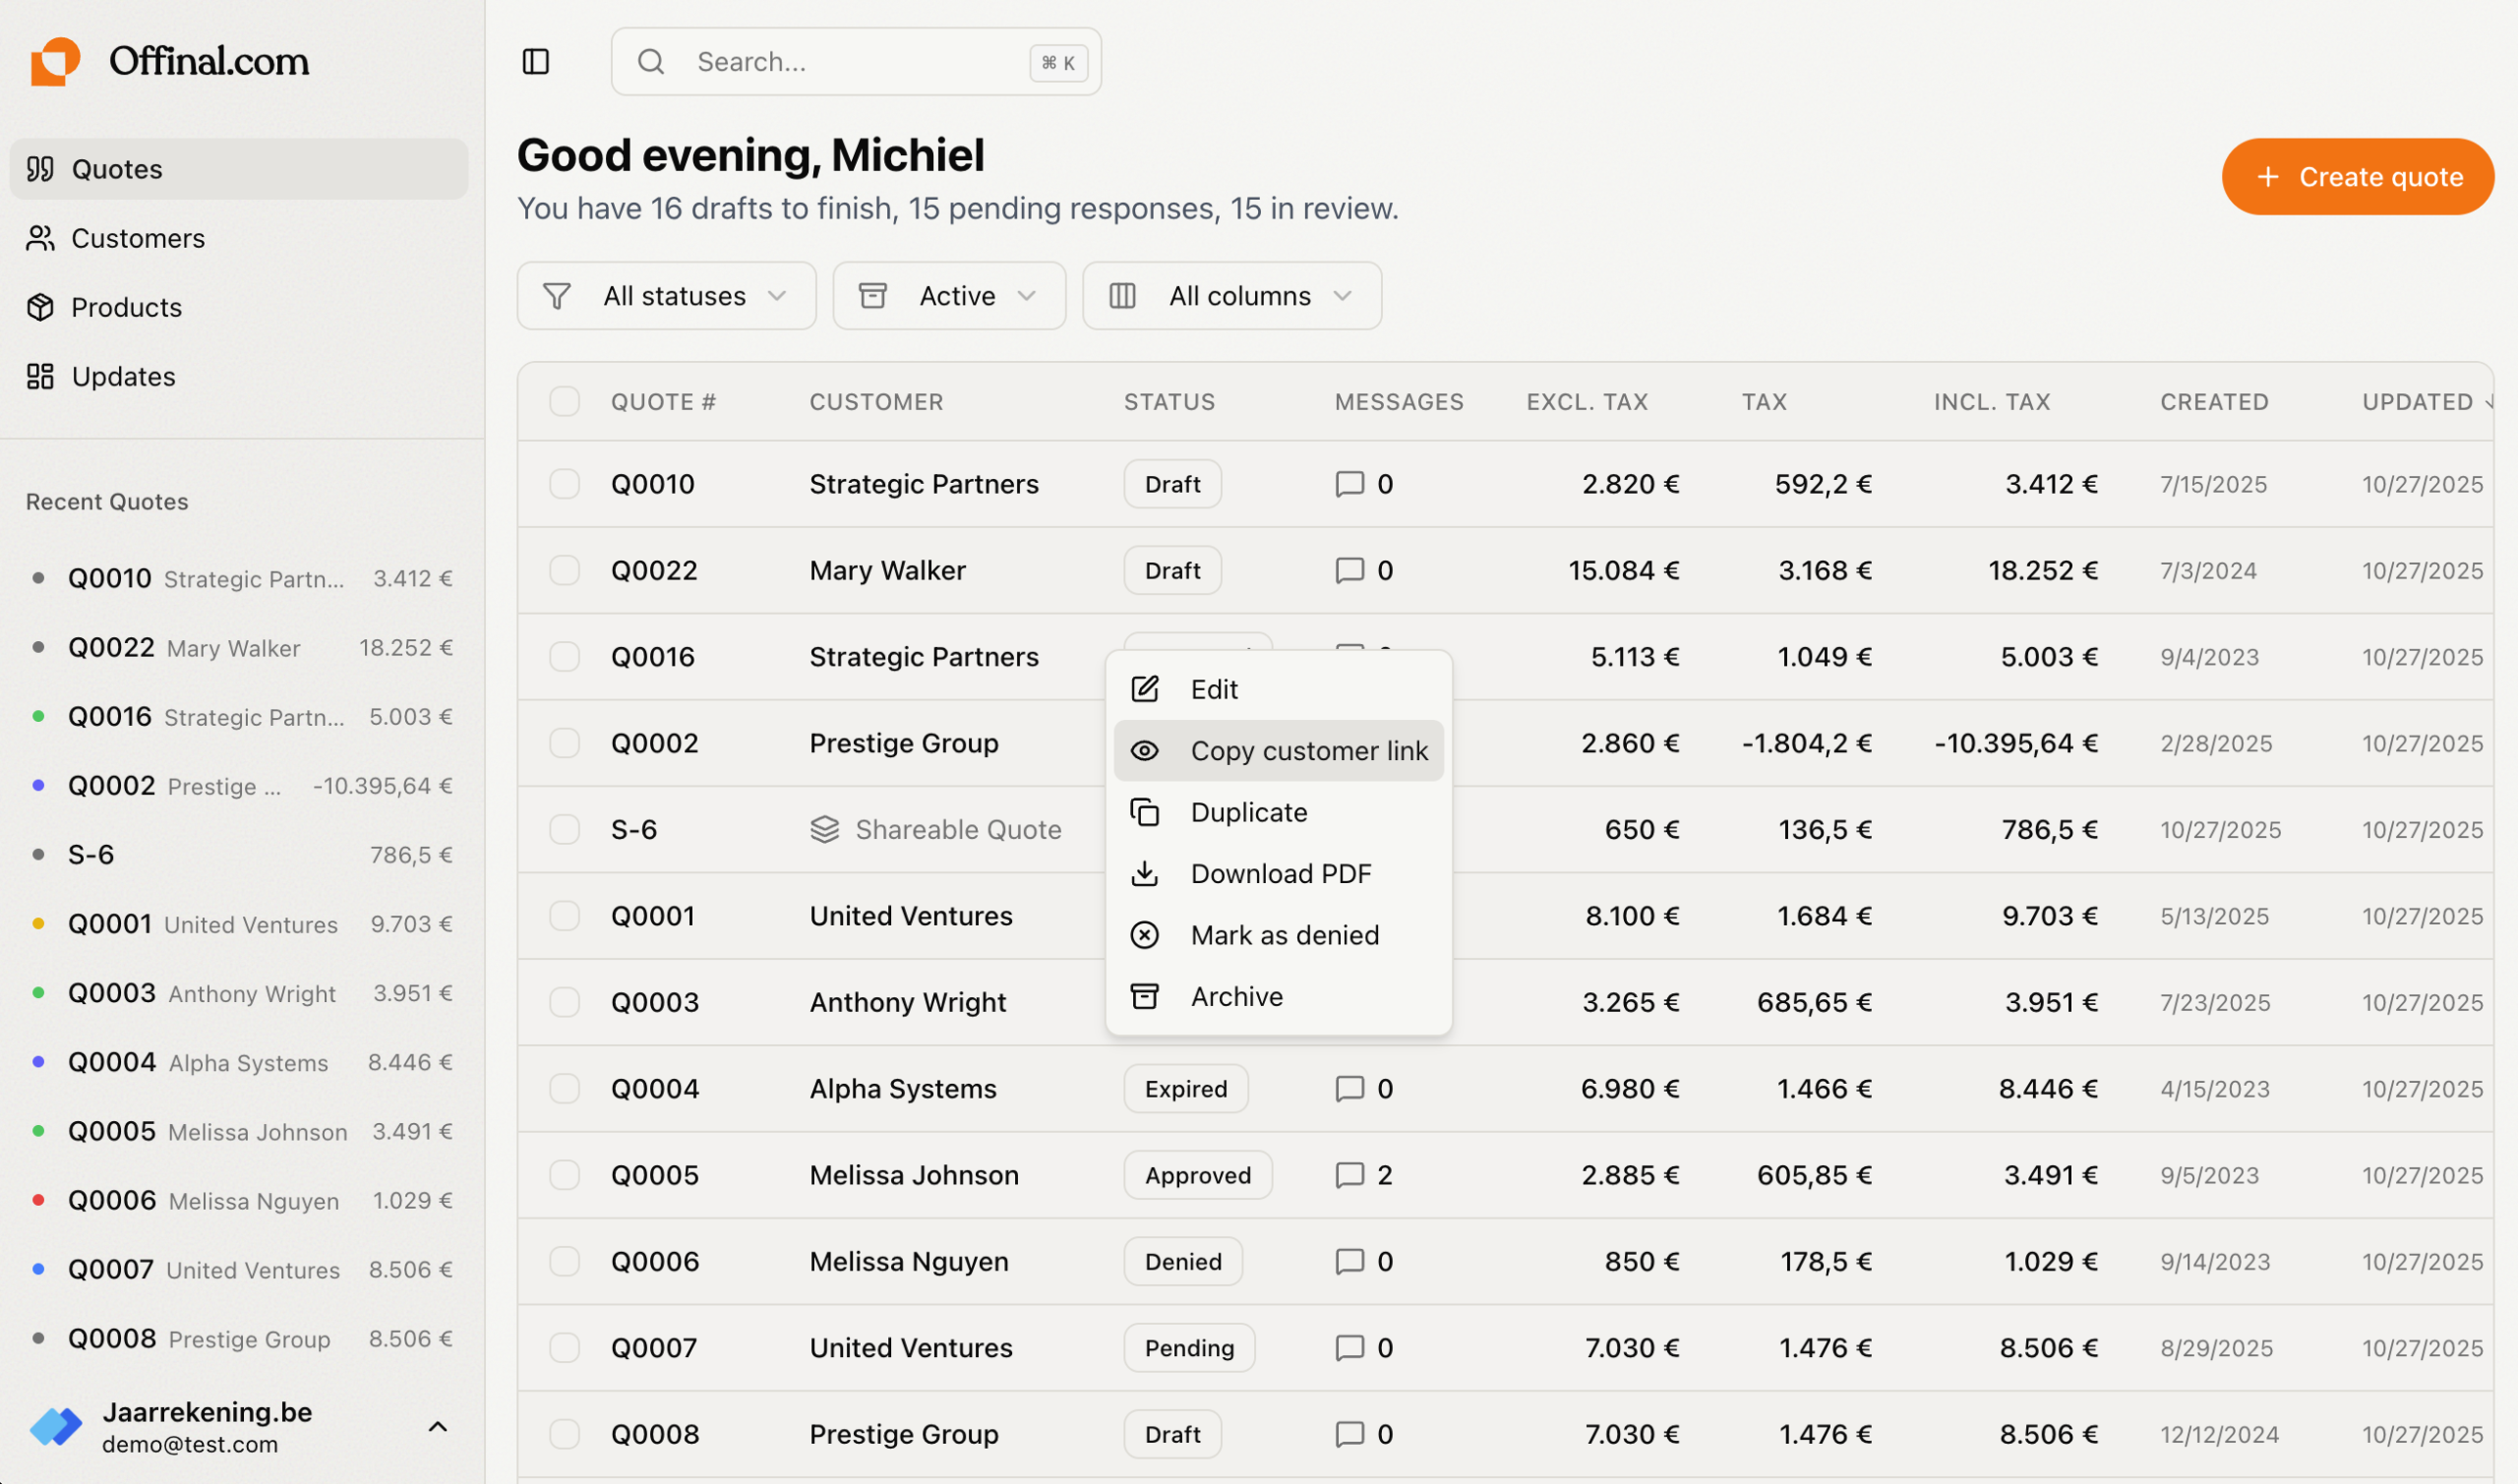Click the Customers people icon in sidebar
2518x1484 pixels.
click(40, 238)
